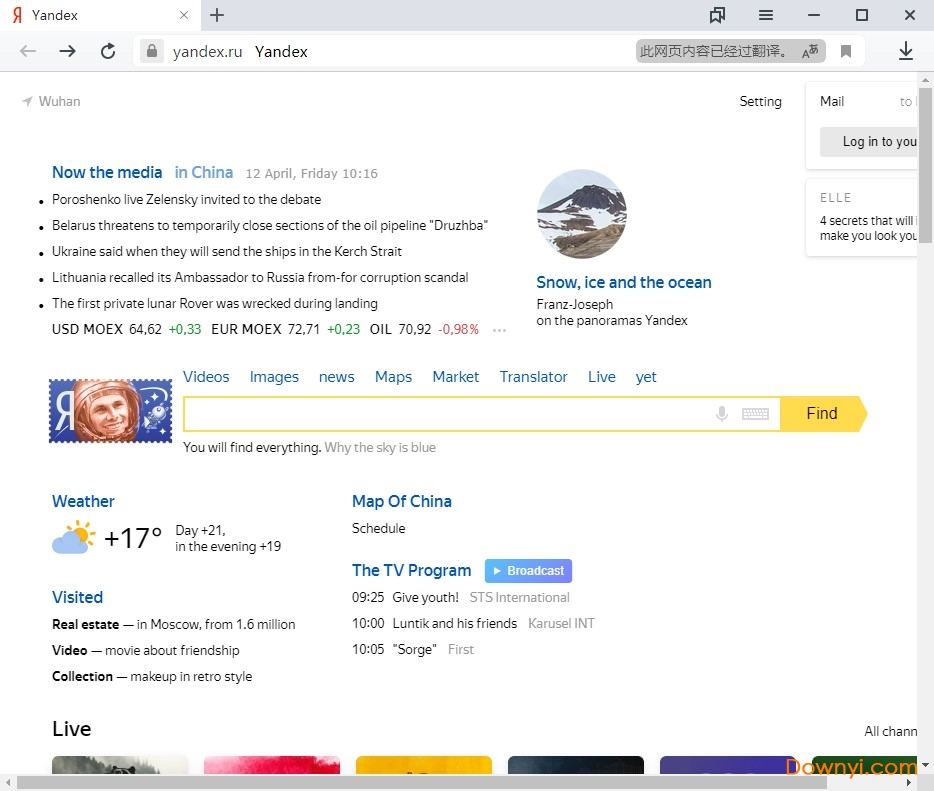Open the Images search tab

coord(274,377)
